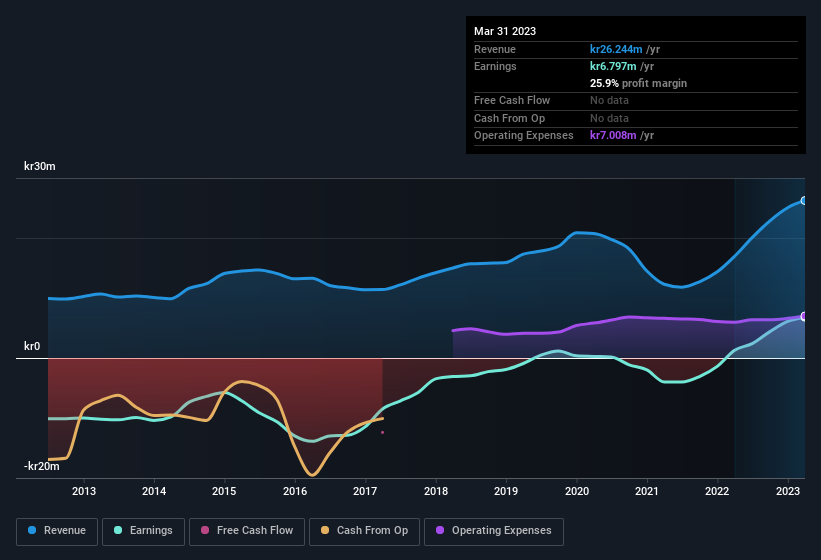
Task: Click the -kr20m y-axis label
Action: tap(41, 466)
